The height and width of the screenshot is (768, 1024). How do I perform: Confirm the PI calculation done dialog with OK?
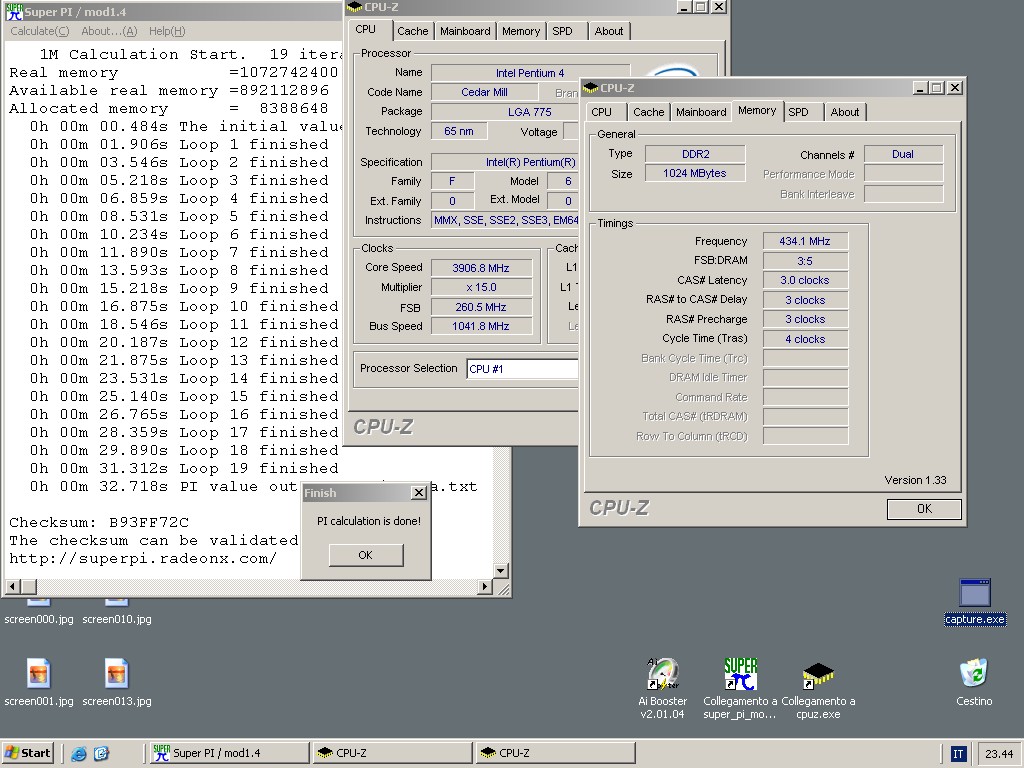[x=366, y=555]
